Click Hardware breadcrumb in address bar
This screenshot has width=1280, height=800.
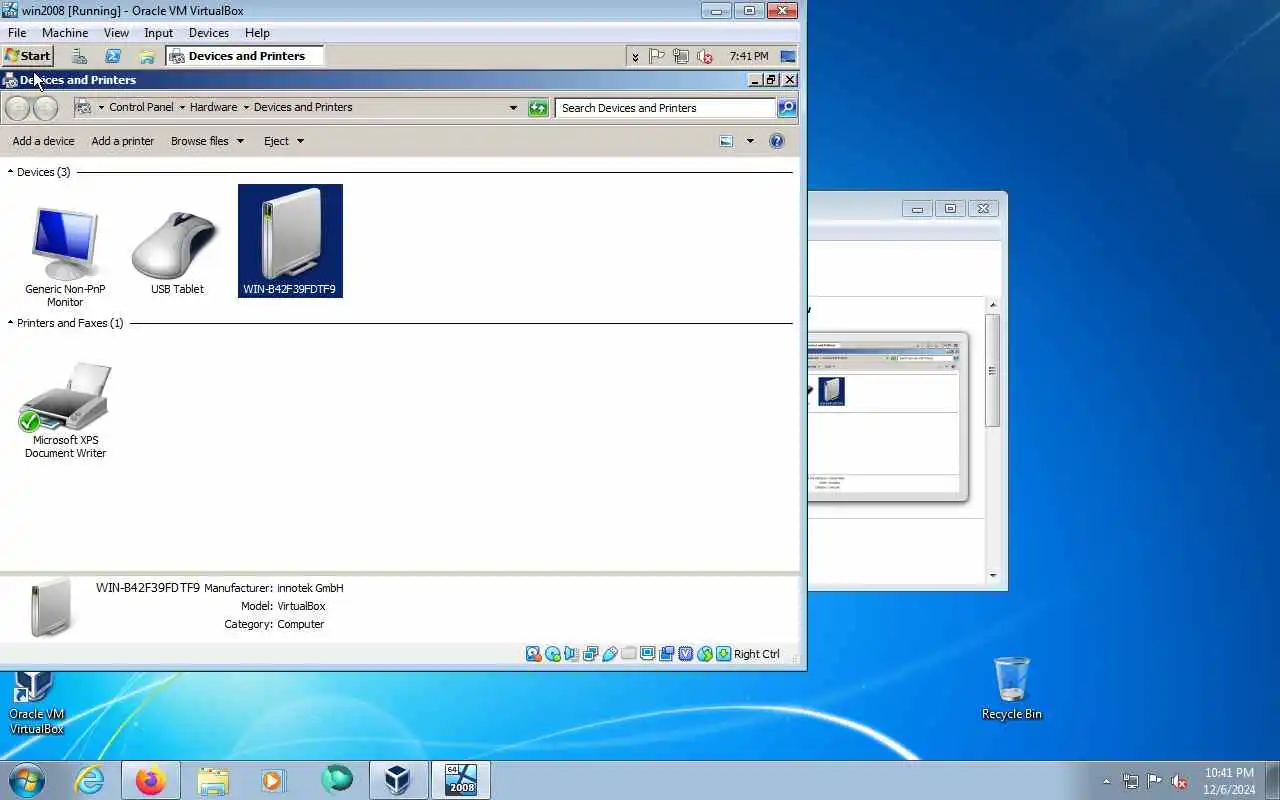pos(213,107)
